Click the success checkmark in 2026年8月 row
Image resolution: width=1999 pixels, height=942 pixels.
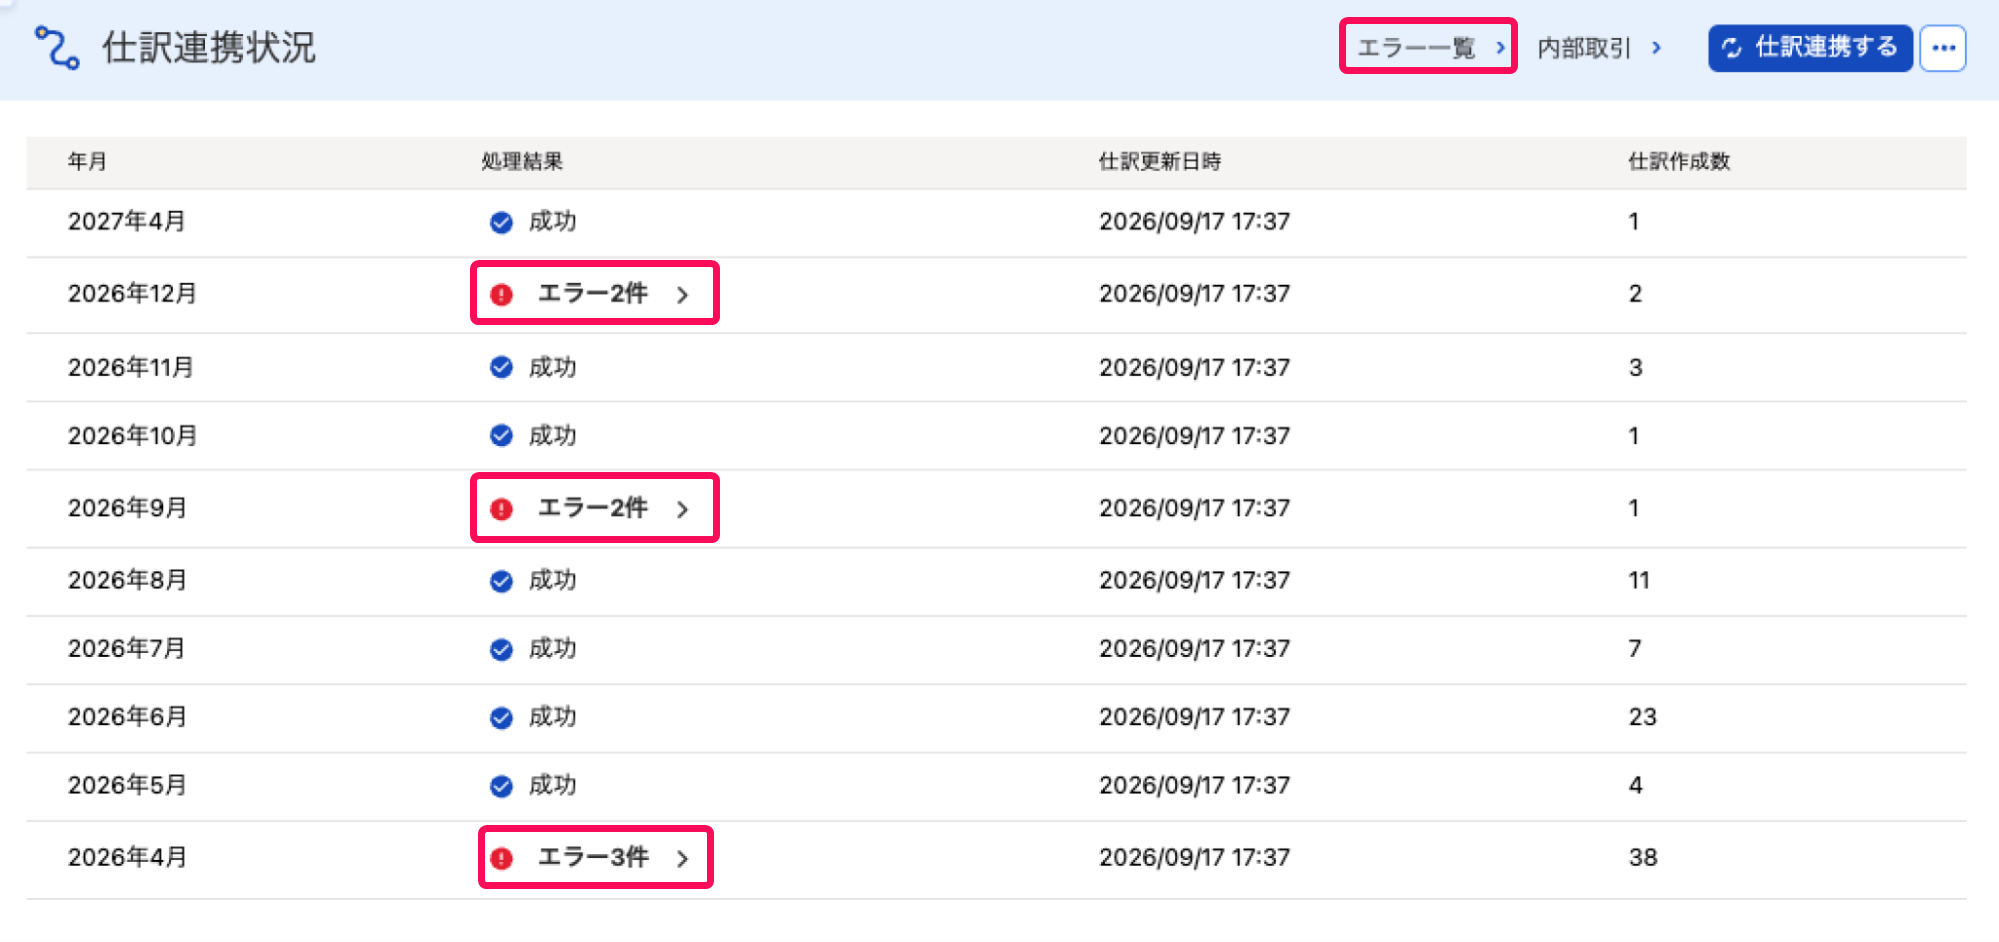[501, 581]
